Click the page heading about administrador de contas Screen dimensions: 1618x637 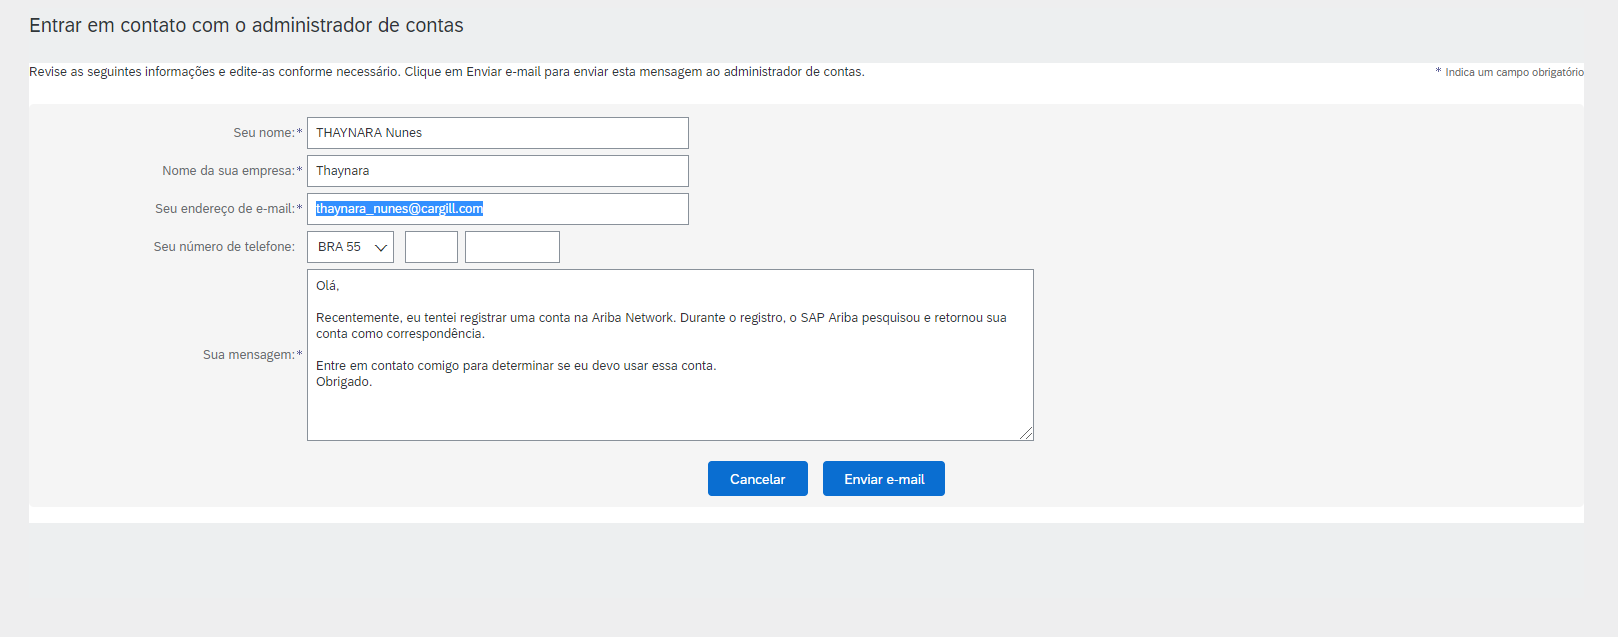point(246,25)
